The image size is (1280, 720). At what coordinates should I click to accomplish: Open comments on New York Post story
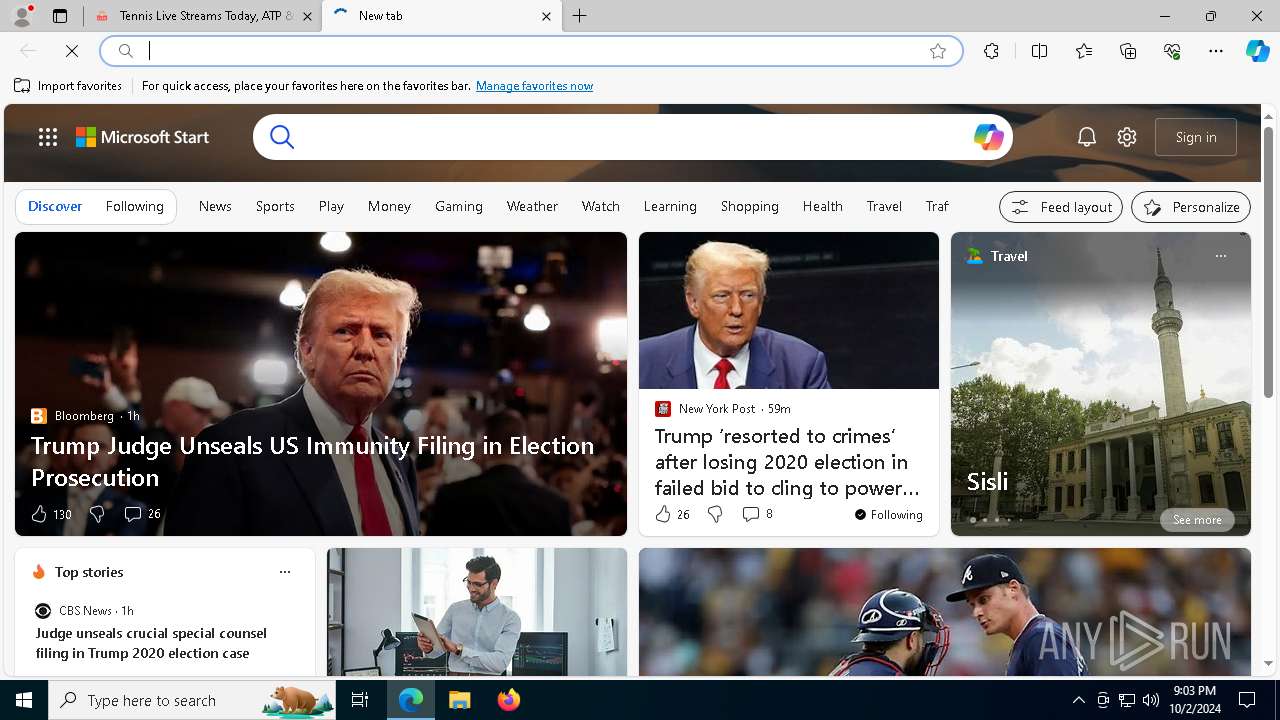coord(757,514)
